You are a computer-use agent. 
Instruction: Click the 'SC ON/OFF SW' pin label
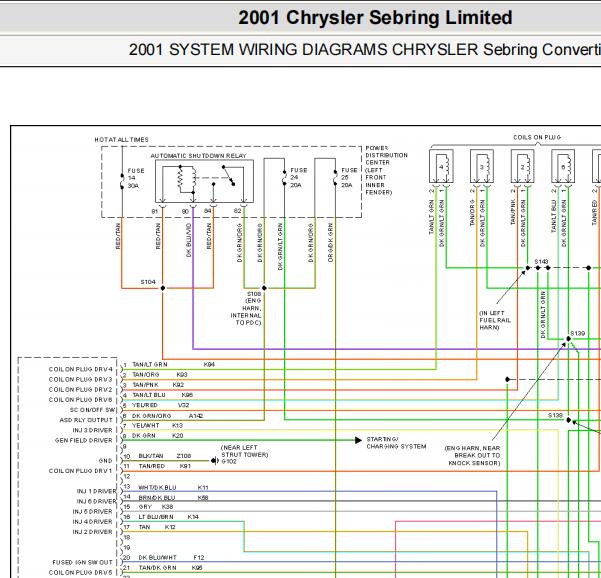(x=92, y=410)
